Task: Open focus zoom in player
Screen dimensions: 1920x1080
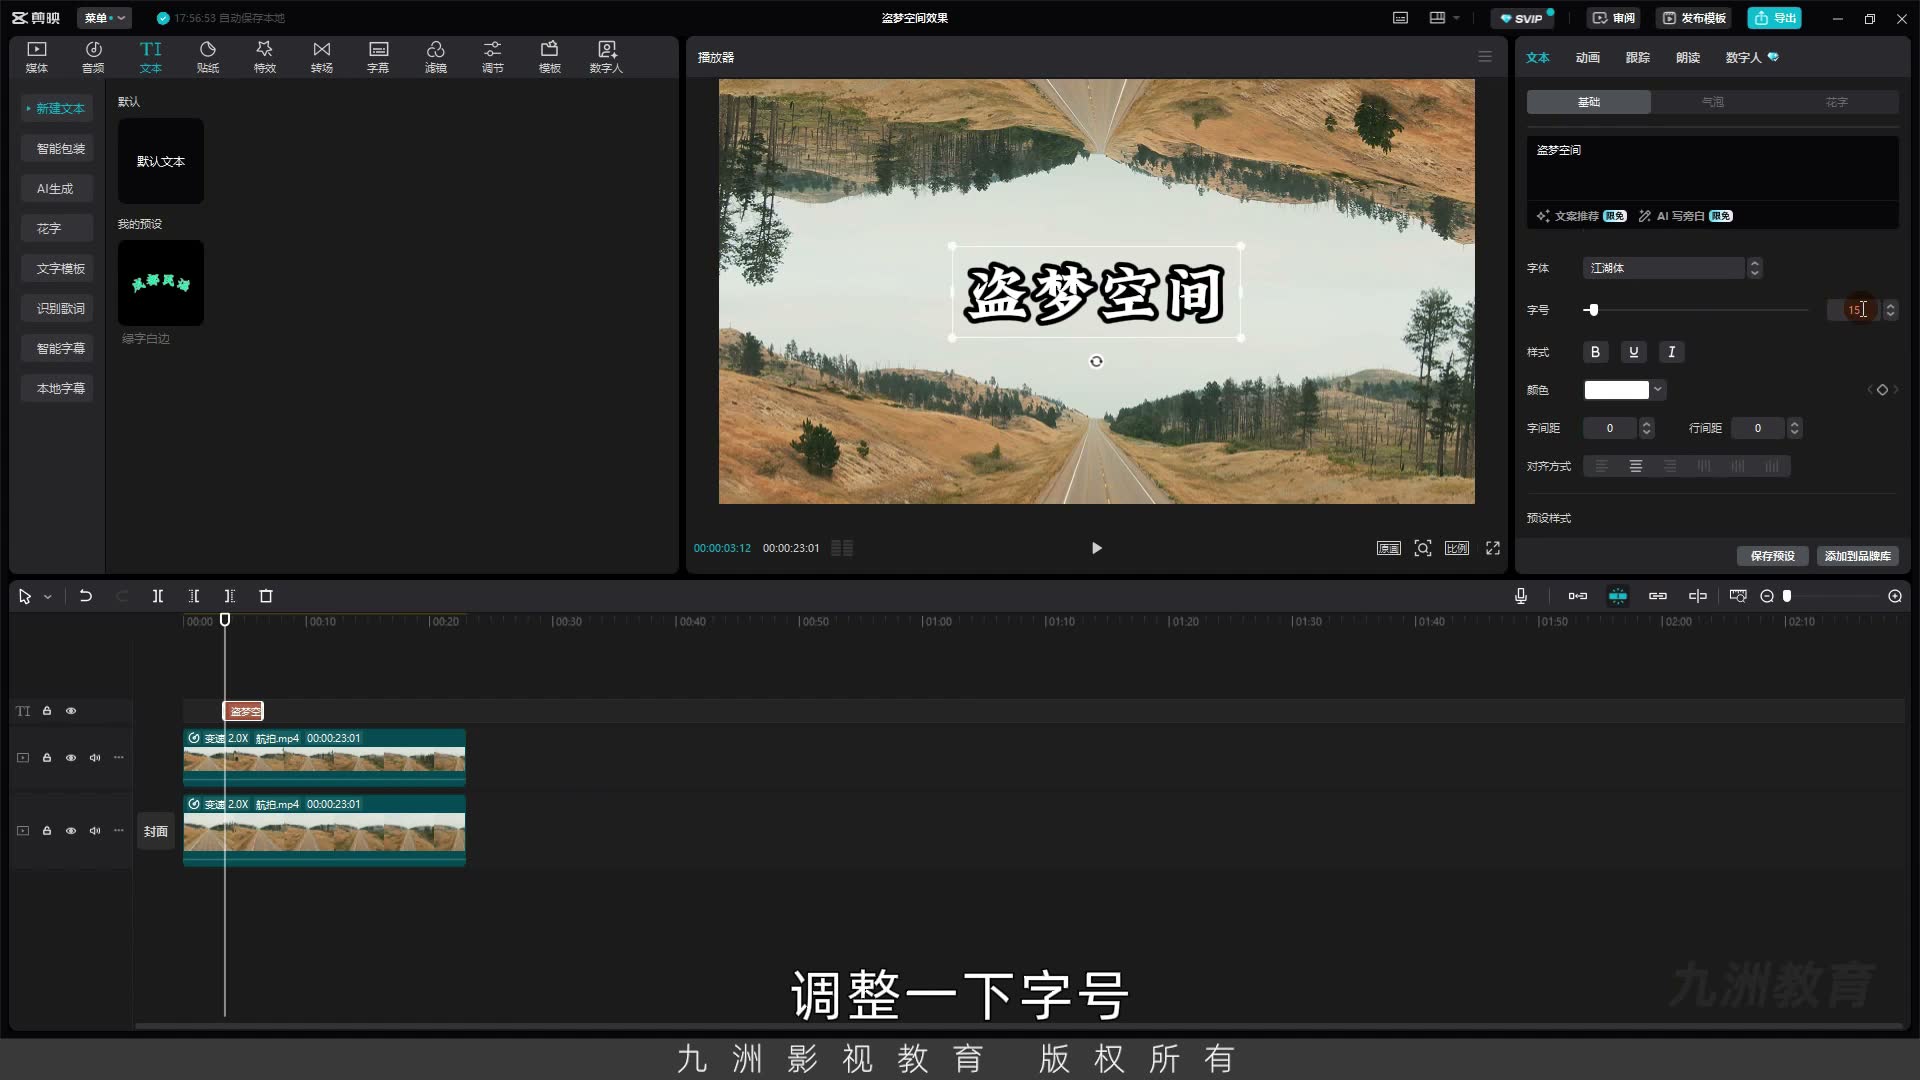Action: point(1423,548)
